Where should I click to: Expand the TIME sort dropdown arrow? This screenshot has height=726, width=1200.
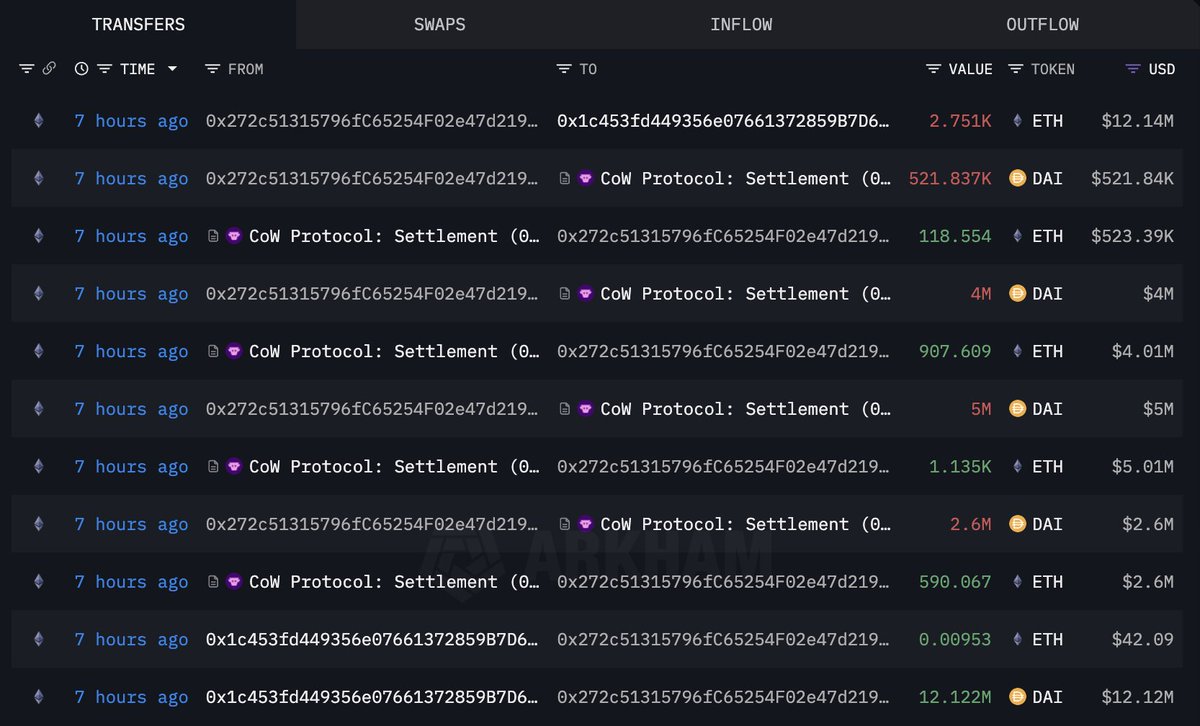click(x=172, y=69)
